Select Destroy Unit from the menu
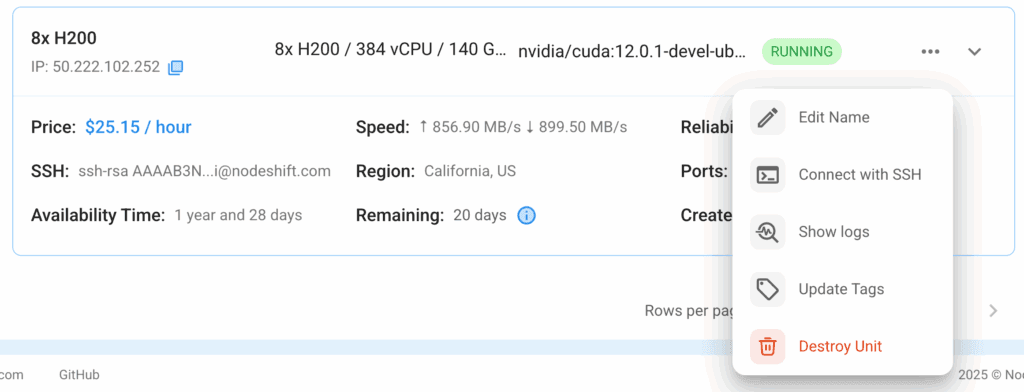Viewport: 1024px width, 392px height. coord(842,346)
